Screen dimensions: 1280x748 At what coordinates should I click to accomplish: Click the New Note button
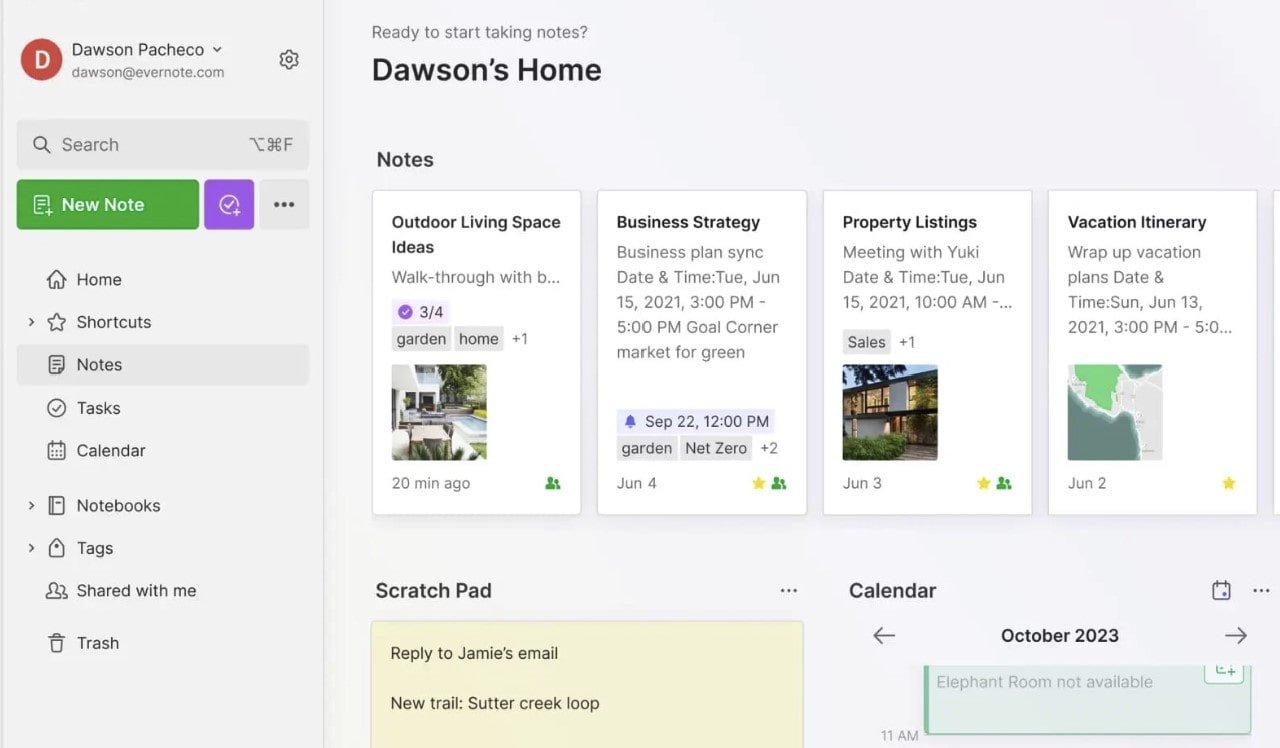pyautogui.click(x=107, y=204)
